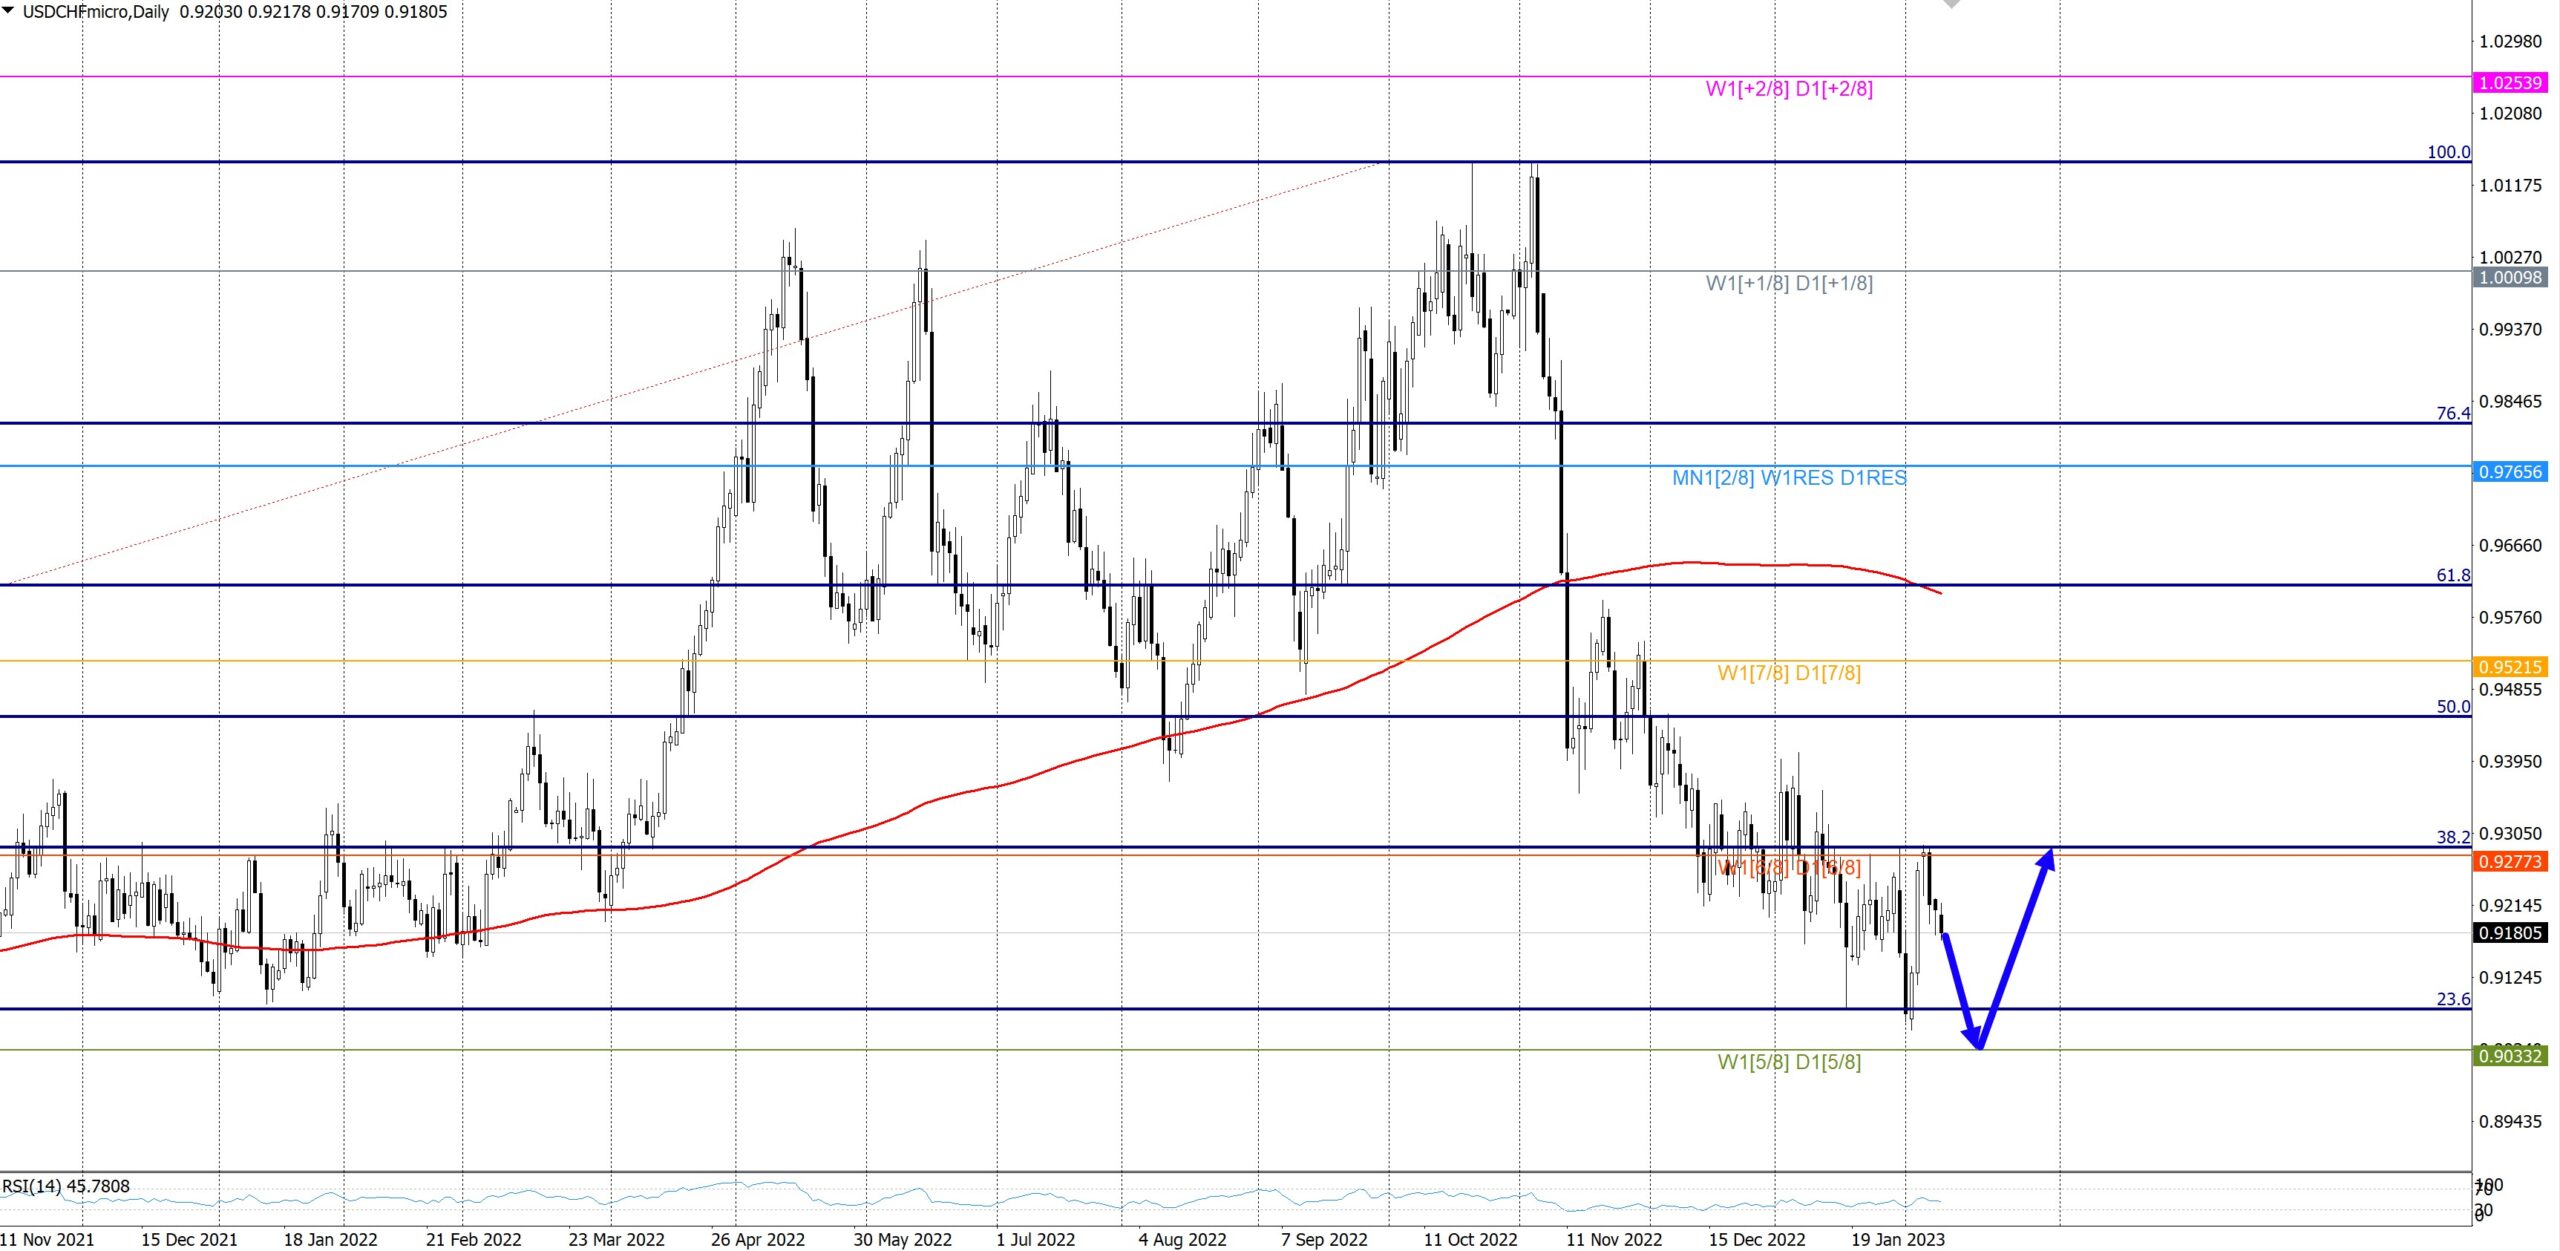The width and height of the screenshot is (2560, 1251).
Task: Click the orange 0.95215 price tag
Action: pos(2510,667)
